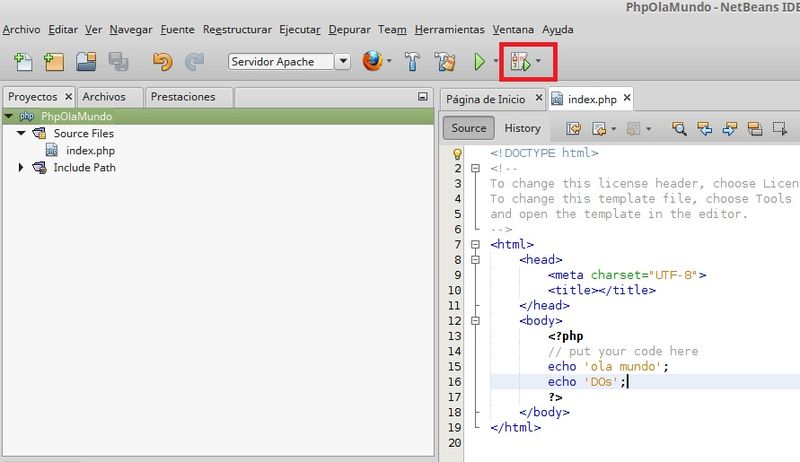Open the Forward history dropdown in editor toolbar
800x462 pixels.
point(648,129)
